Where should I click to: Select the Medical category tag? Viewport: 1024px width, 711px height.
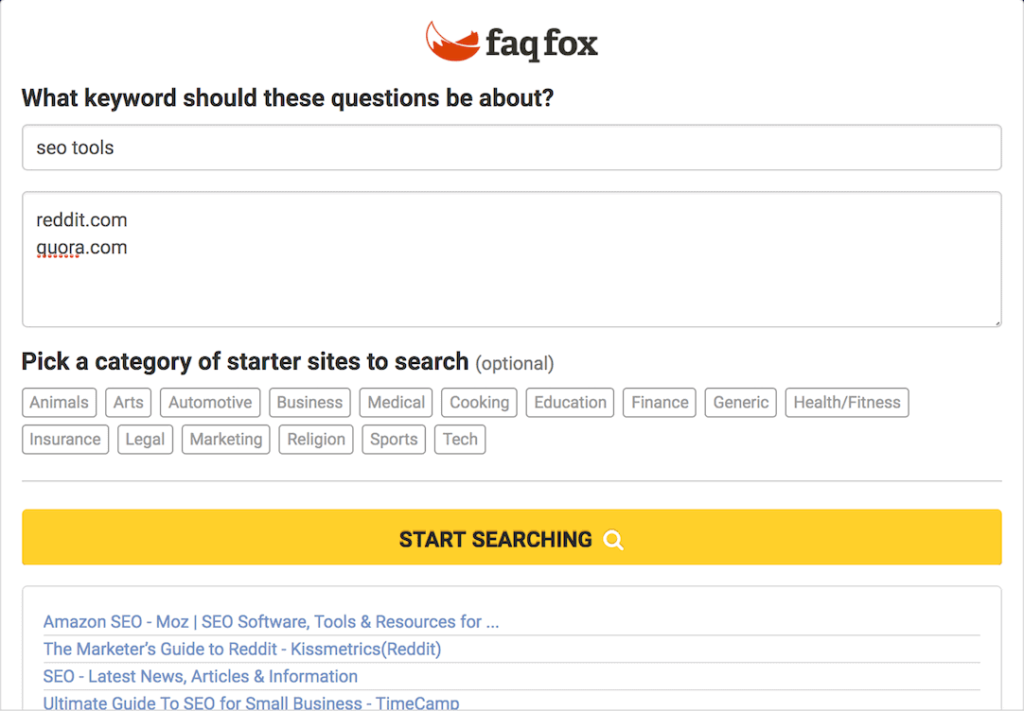pyautogui.click(x=396, y=402)
